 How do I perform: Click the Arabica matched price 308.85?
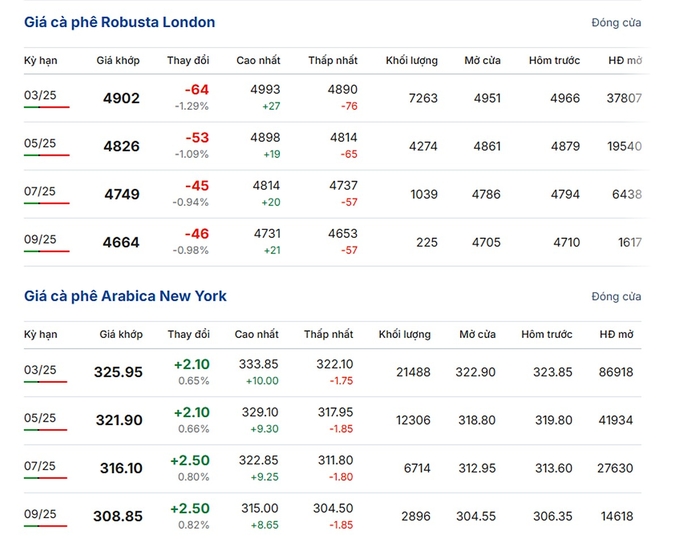(x=118, y=516)
